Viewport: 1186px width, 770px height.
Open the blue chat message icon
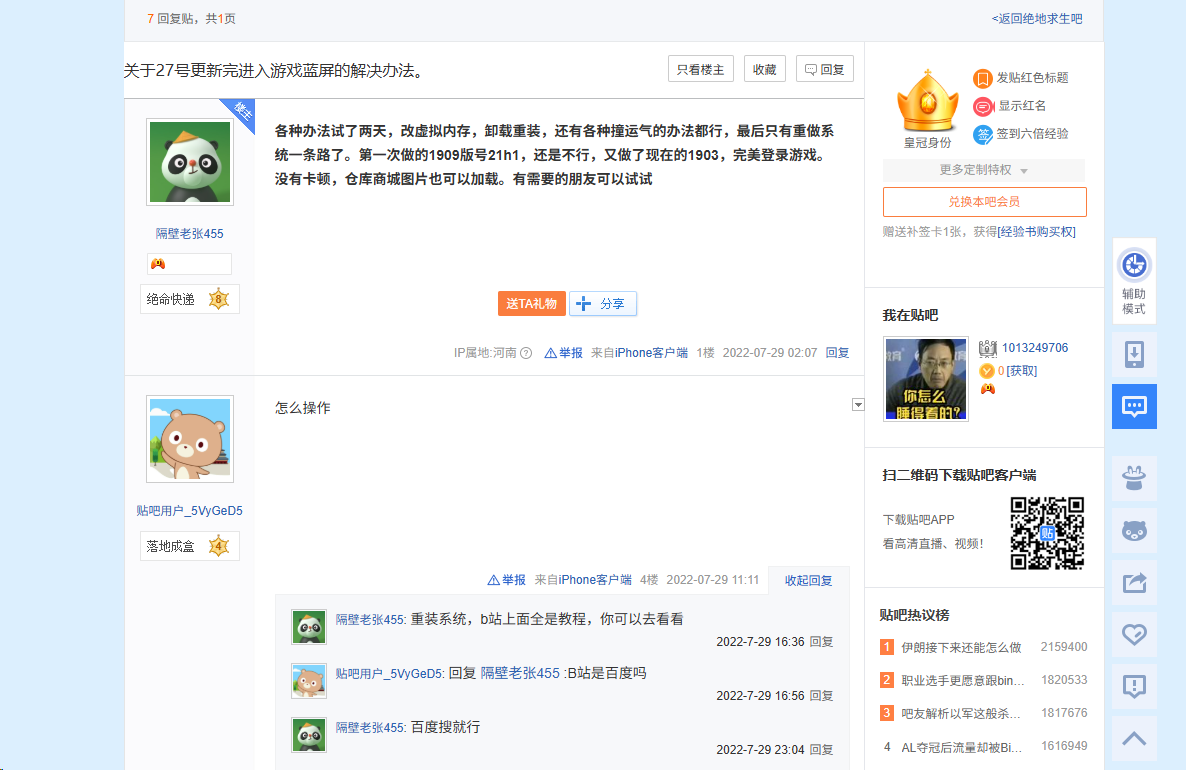point(1134,407)
